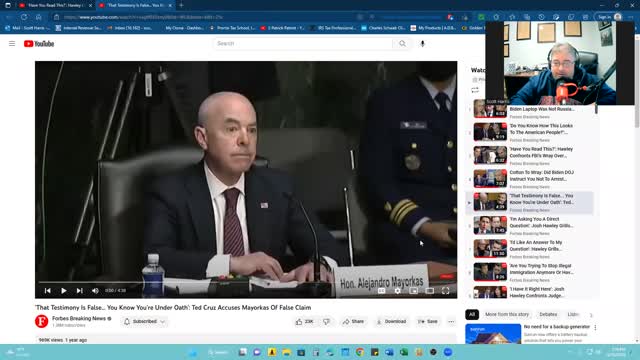
Task: Focus the YouTube search box
Action: (x=303, y=44)
